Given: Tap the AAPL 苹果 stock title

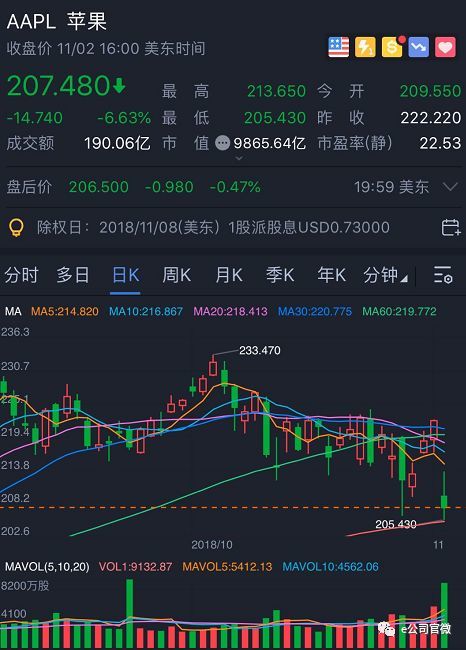Looking at the screenshot, I should pos(57,21).
